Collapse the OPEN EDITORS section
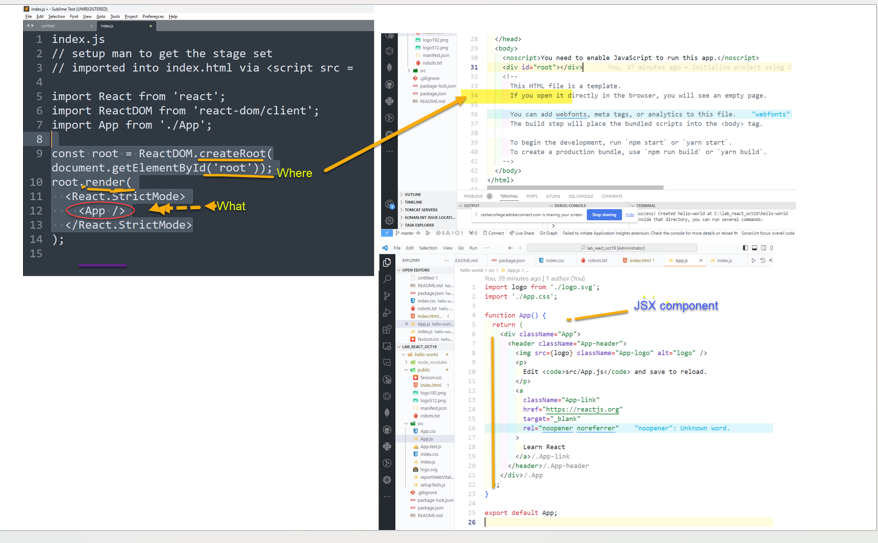This screenshot has height=543, width=878. (x=426, y=270)
